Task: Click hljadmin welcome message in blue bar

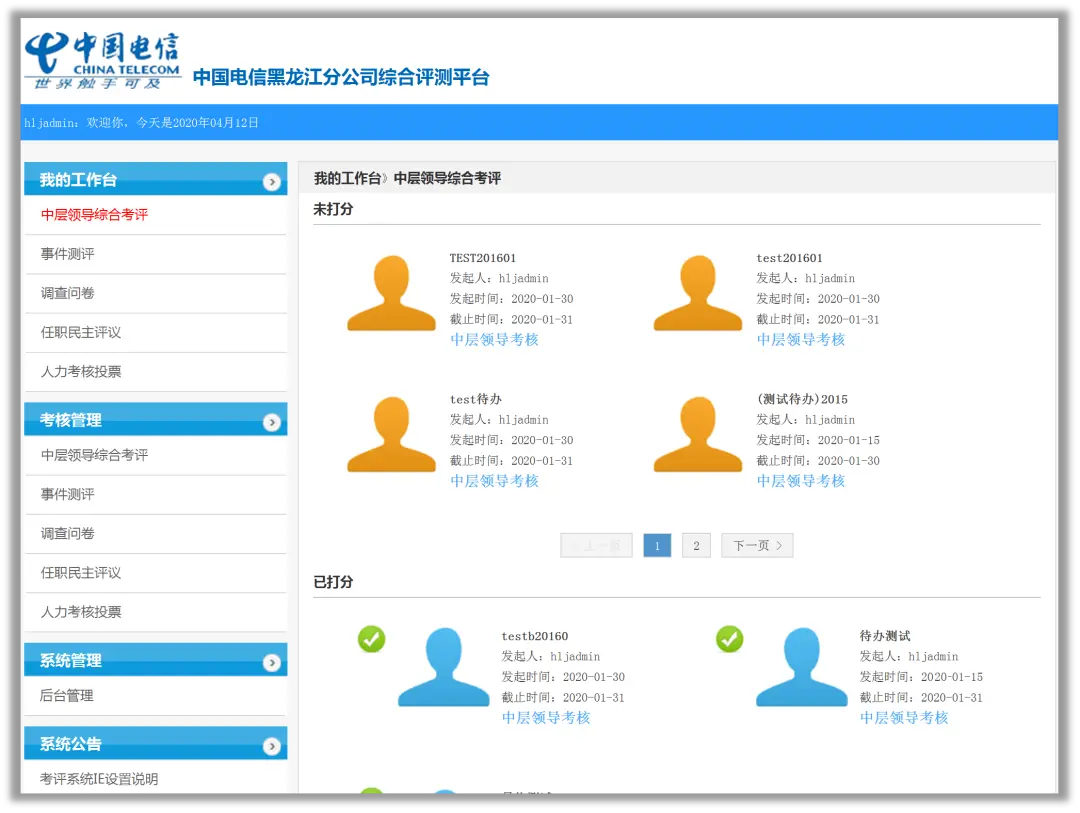Action: pyautogui.click(x=141, y=123)
